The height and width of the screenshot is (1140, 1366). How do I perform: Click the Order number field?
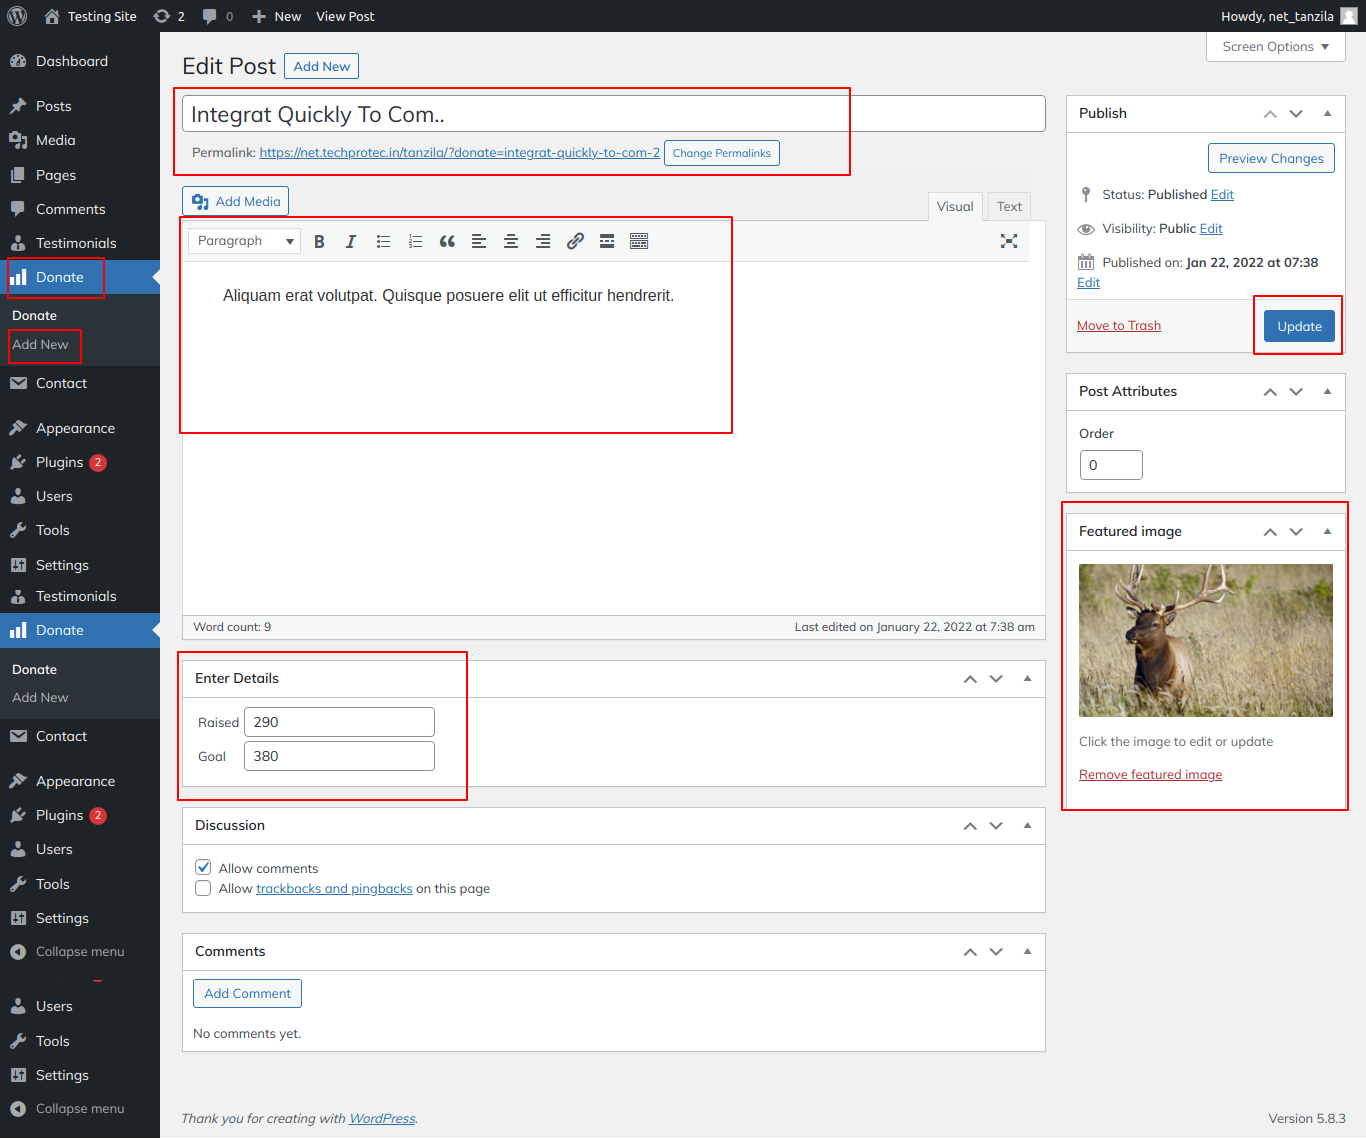click(x=1111, y=465)
